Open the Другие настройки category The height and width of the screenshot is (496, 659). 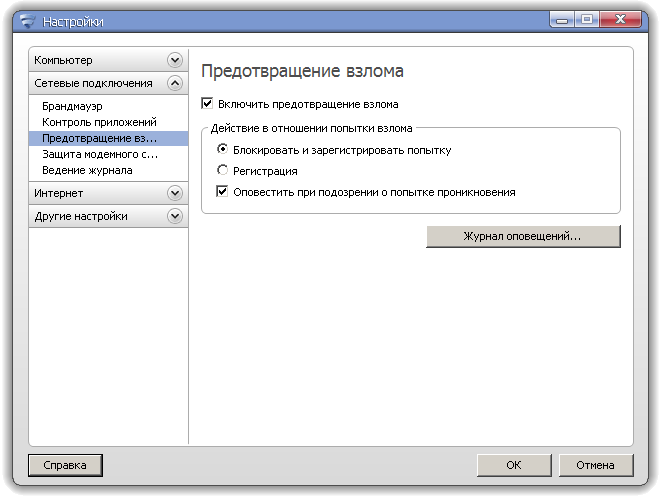coord(108,216)
